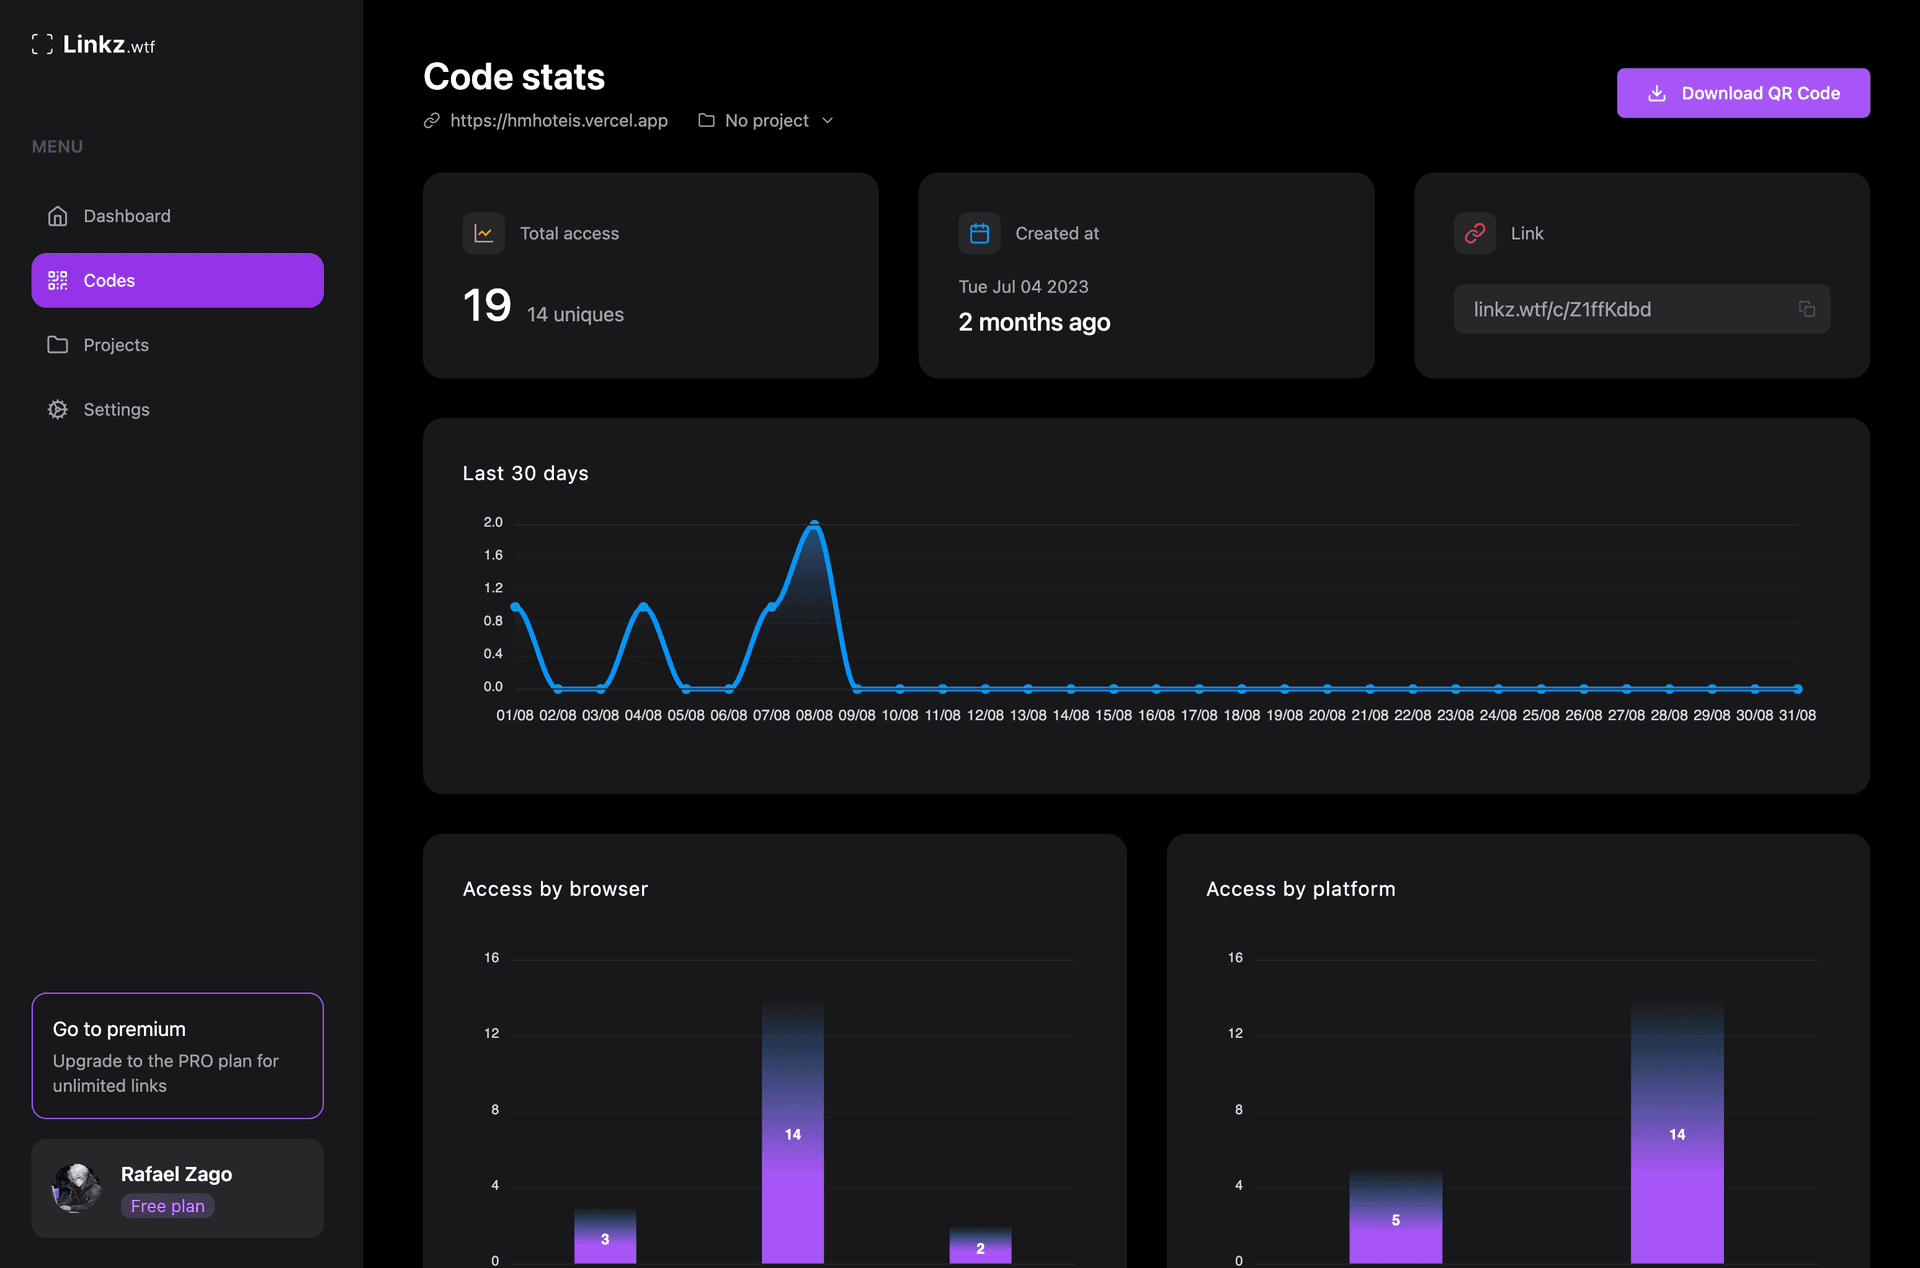This screenshot has height=1268, width=1920.
Task: Click the copy link icon
Action: pyautogui.click(x=1806, y=309)
